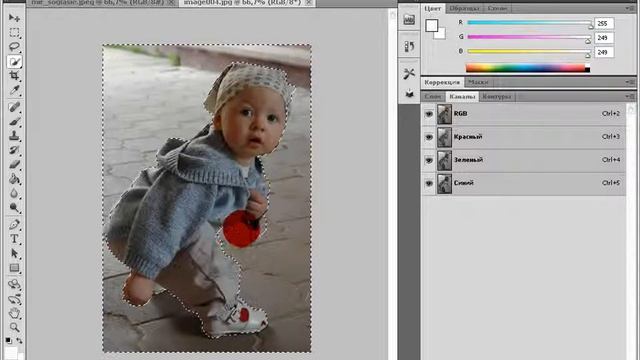The height and width of the screenshot is (360, 640).
Task: Switch to the Маски tab
Action: coord(478,82)
